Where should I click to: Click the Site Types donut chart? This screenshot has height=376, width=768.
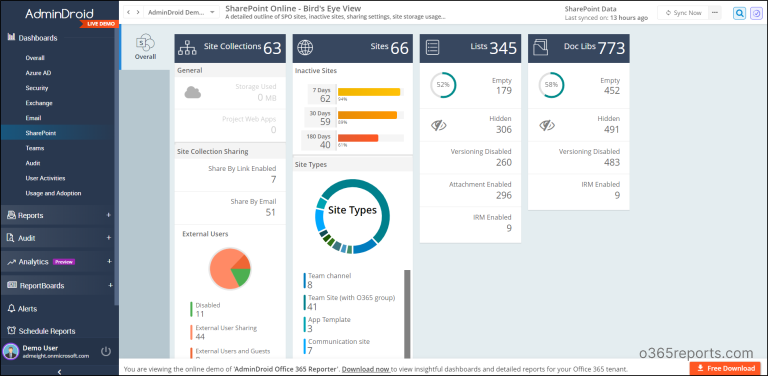coord(352,216)
